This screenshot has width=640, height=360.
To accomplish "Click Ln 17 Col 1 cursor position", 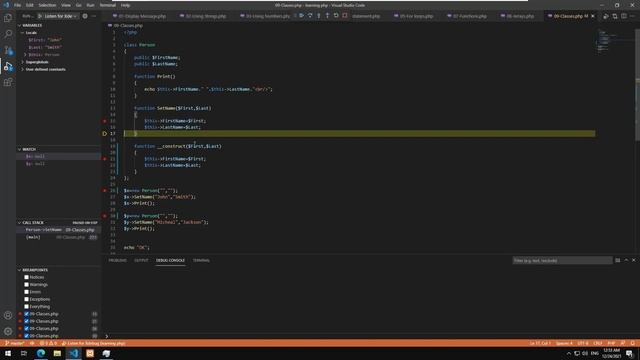I will 540,343.
